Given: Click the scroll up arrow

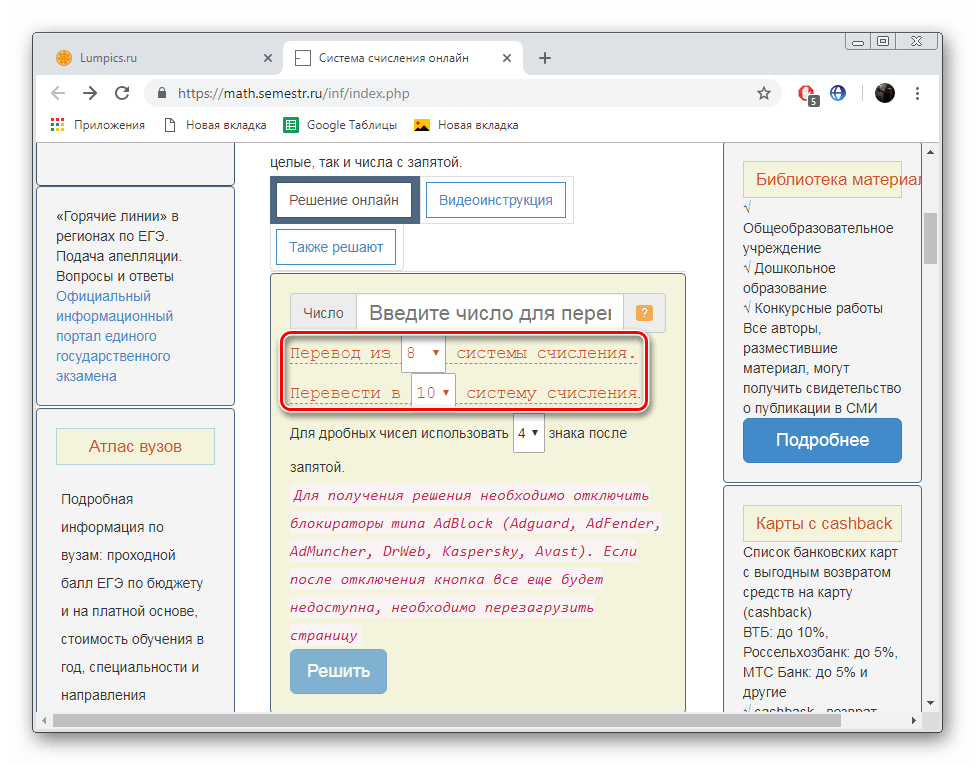Looking at the screenshot, I should coord(930,152).
